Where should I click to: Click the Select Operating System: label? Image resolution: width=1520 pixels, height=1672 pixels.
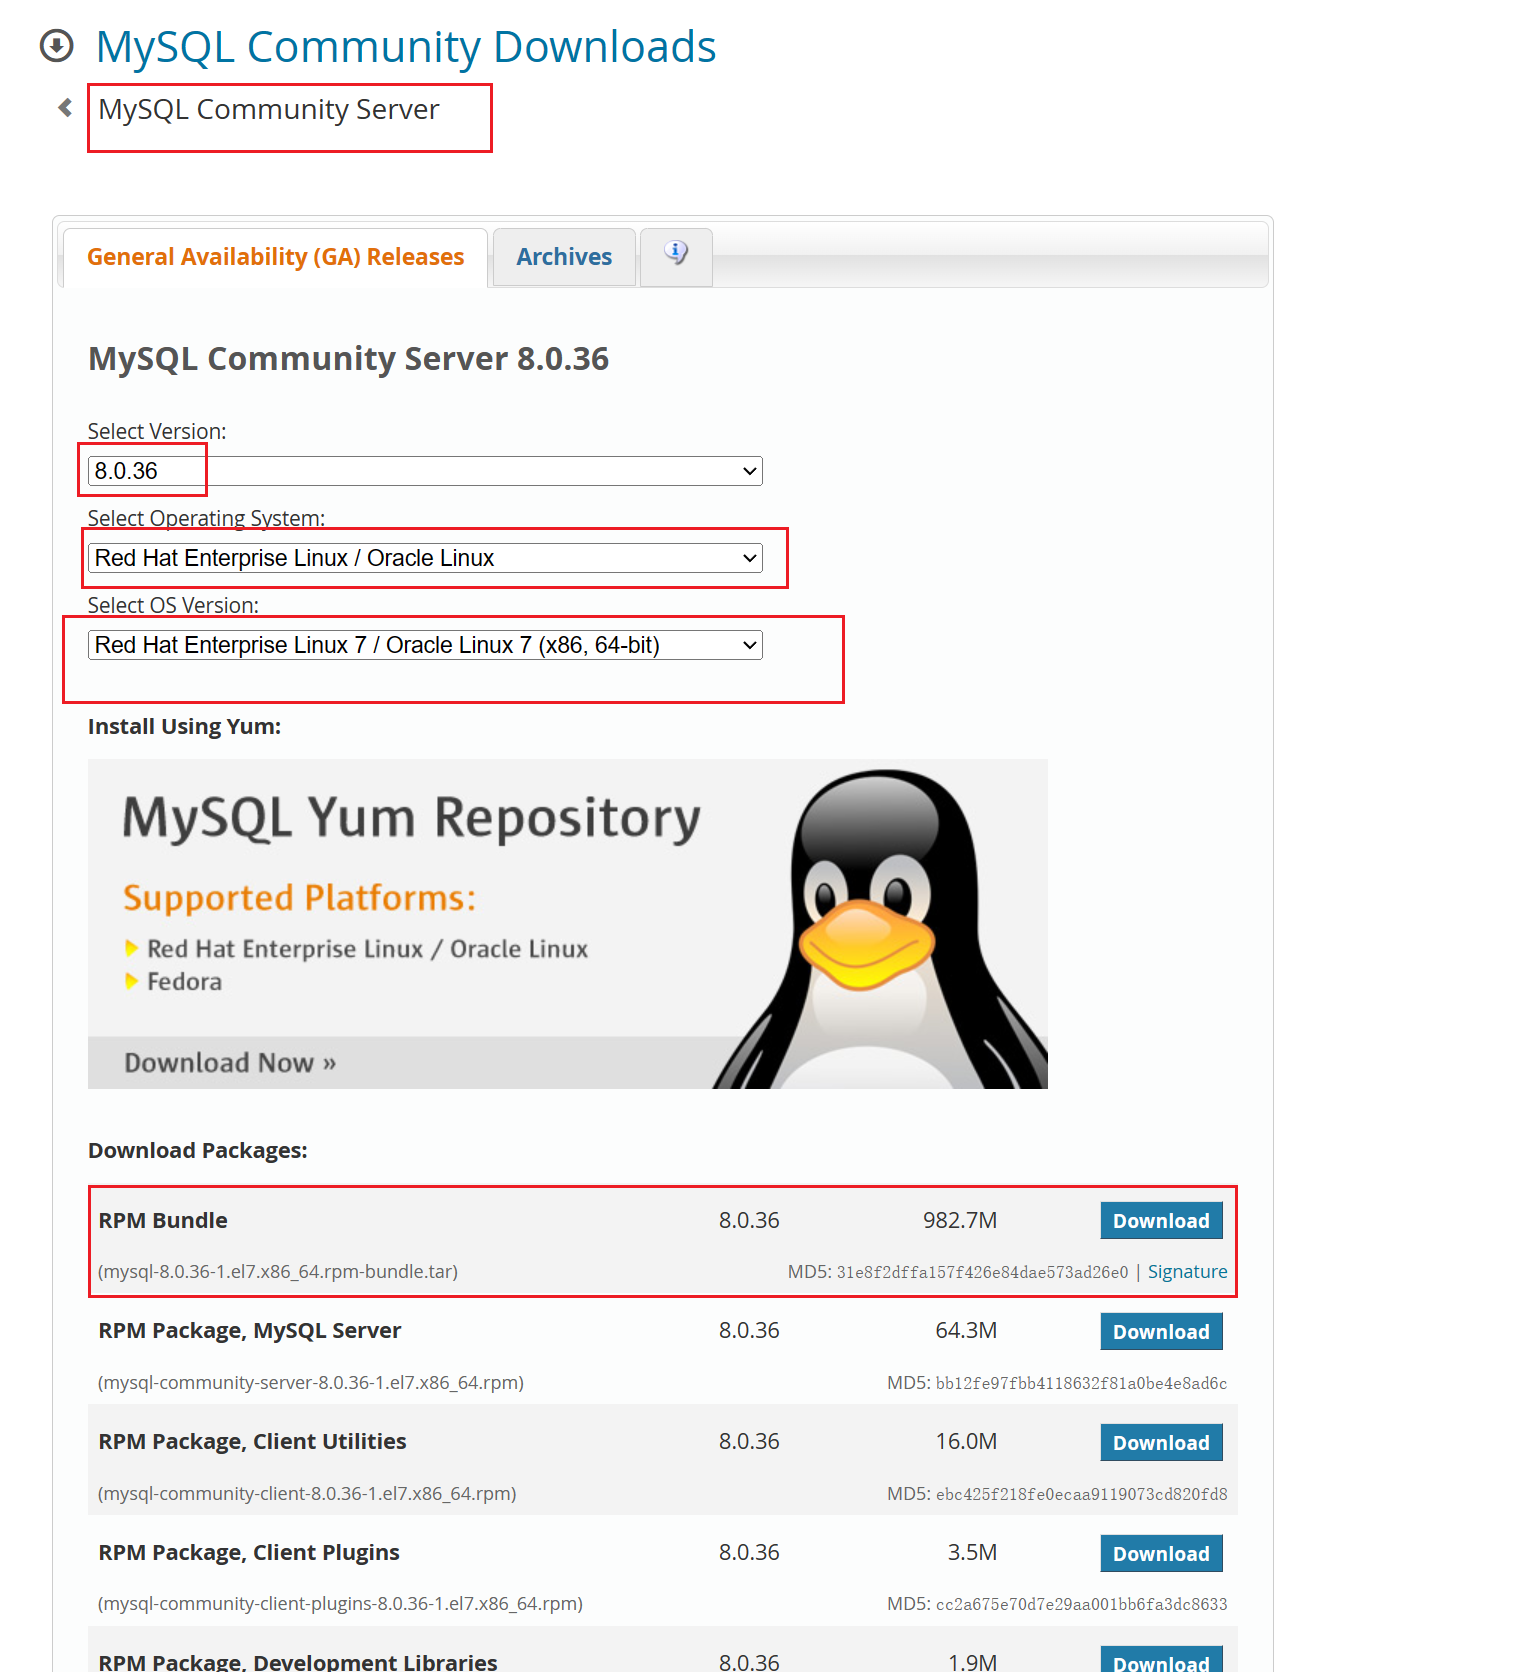[206, 519]
